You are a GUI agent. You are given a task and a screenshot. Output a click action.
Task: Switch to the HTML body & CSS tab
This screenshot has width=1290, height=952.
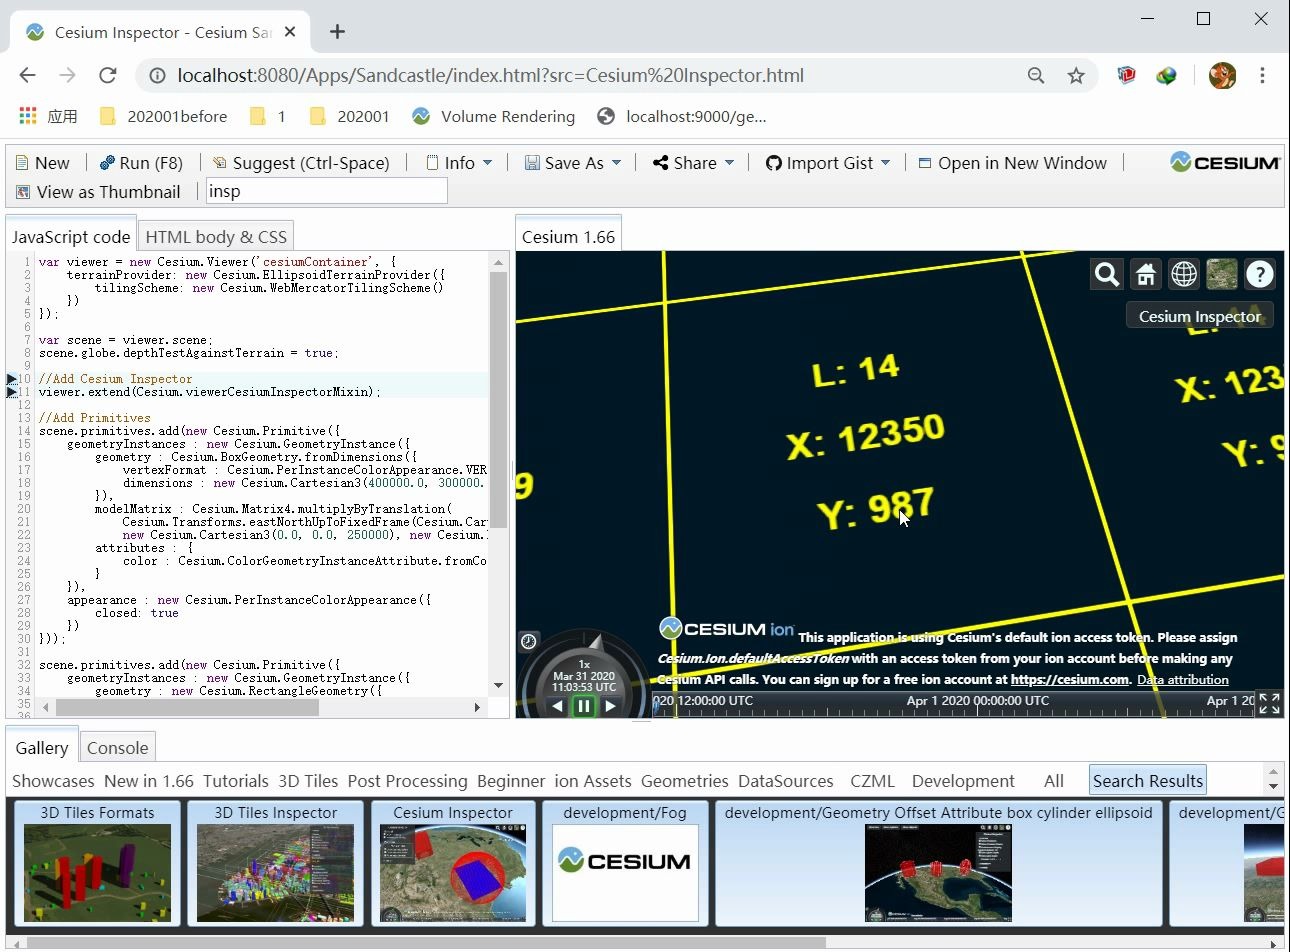click(216, 237)
